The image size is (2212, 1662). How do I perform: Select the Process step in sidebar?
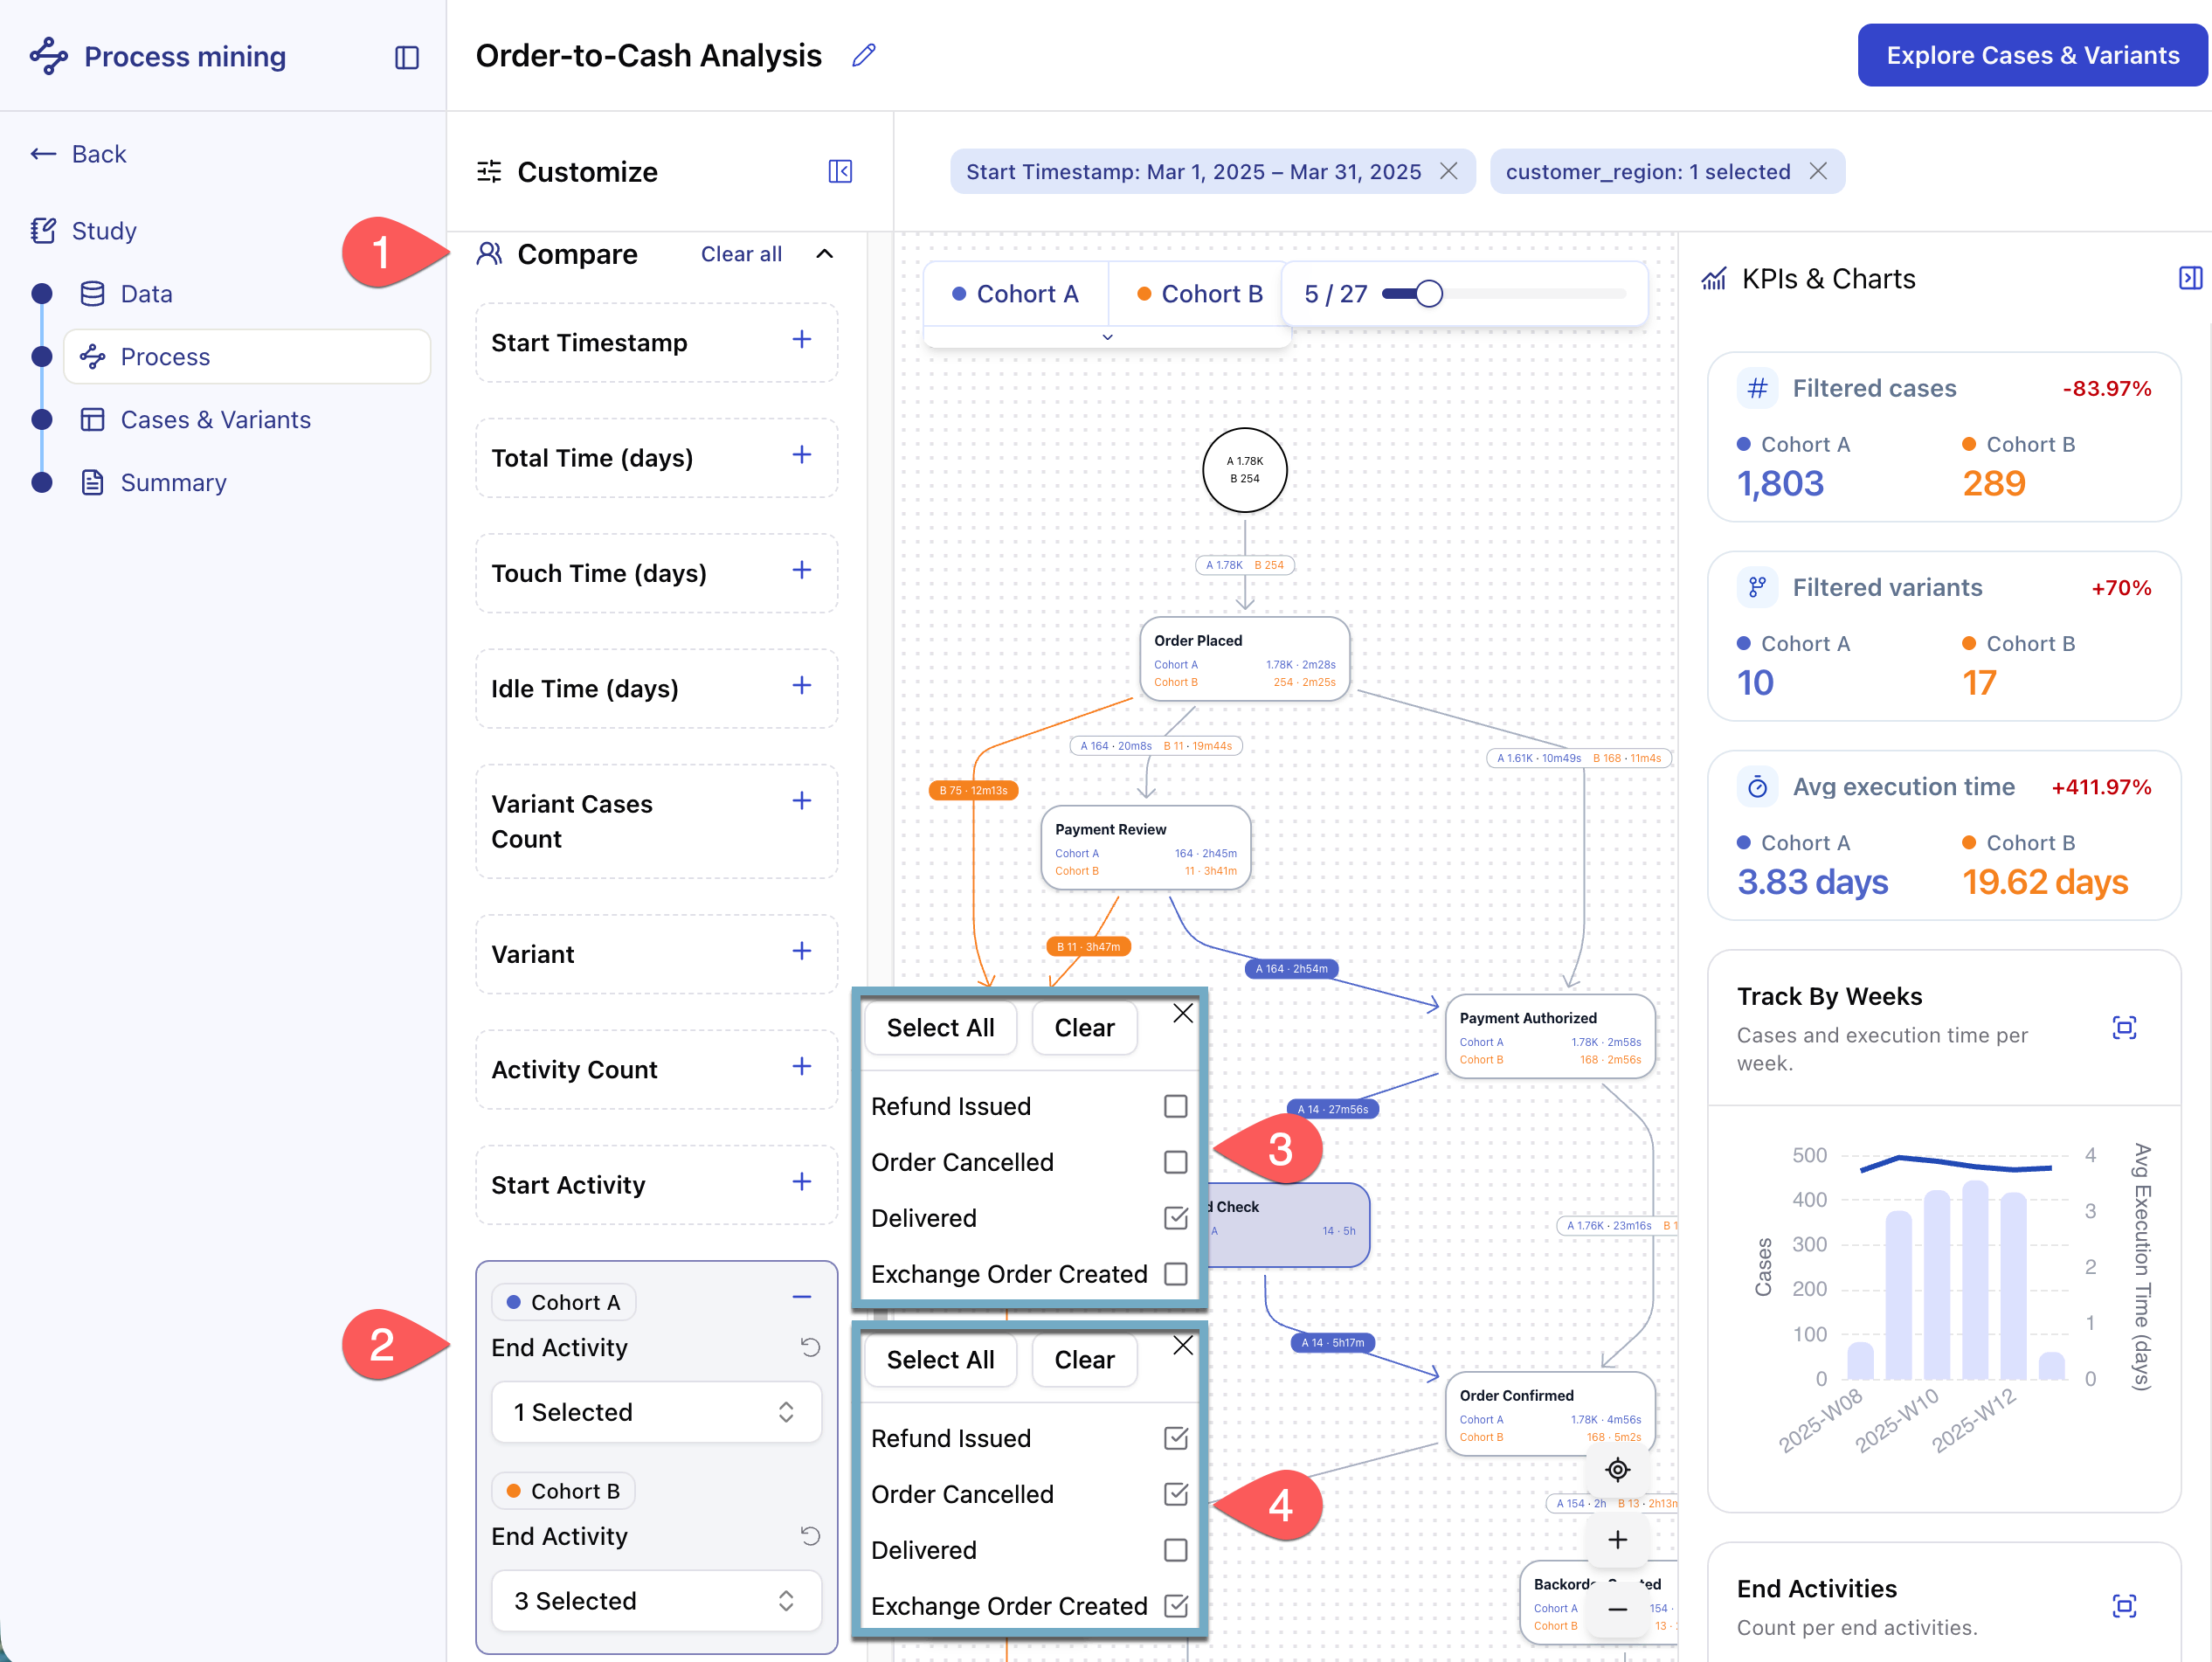[247, 357]
